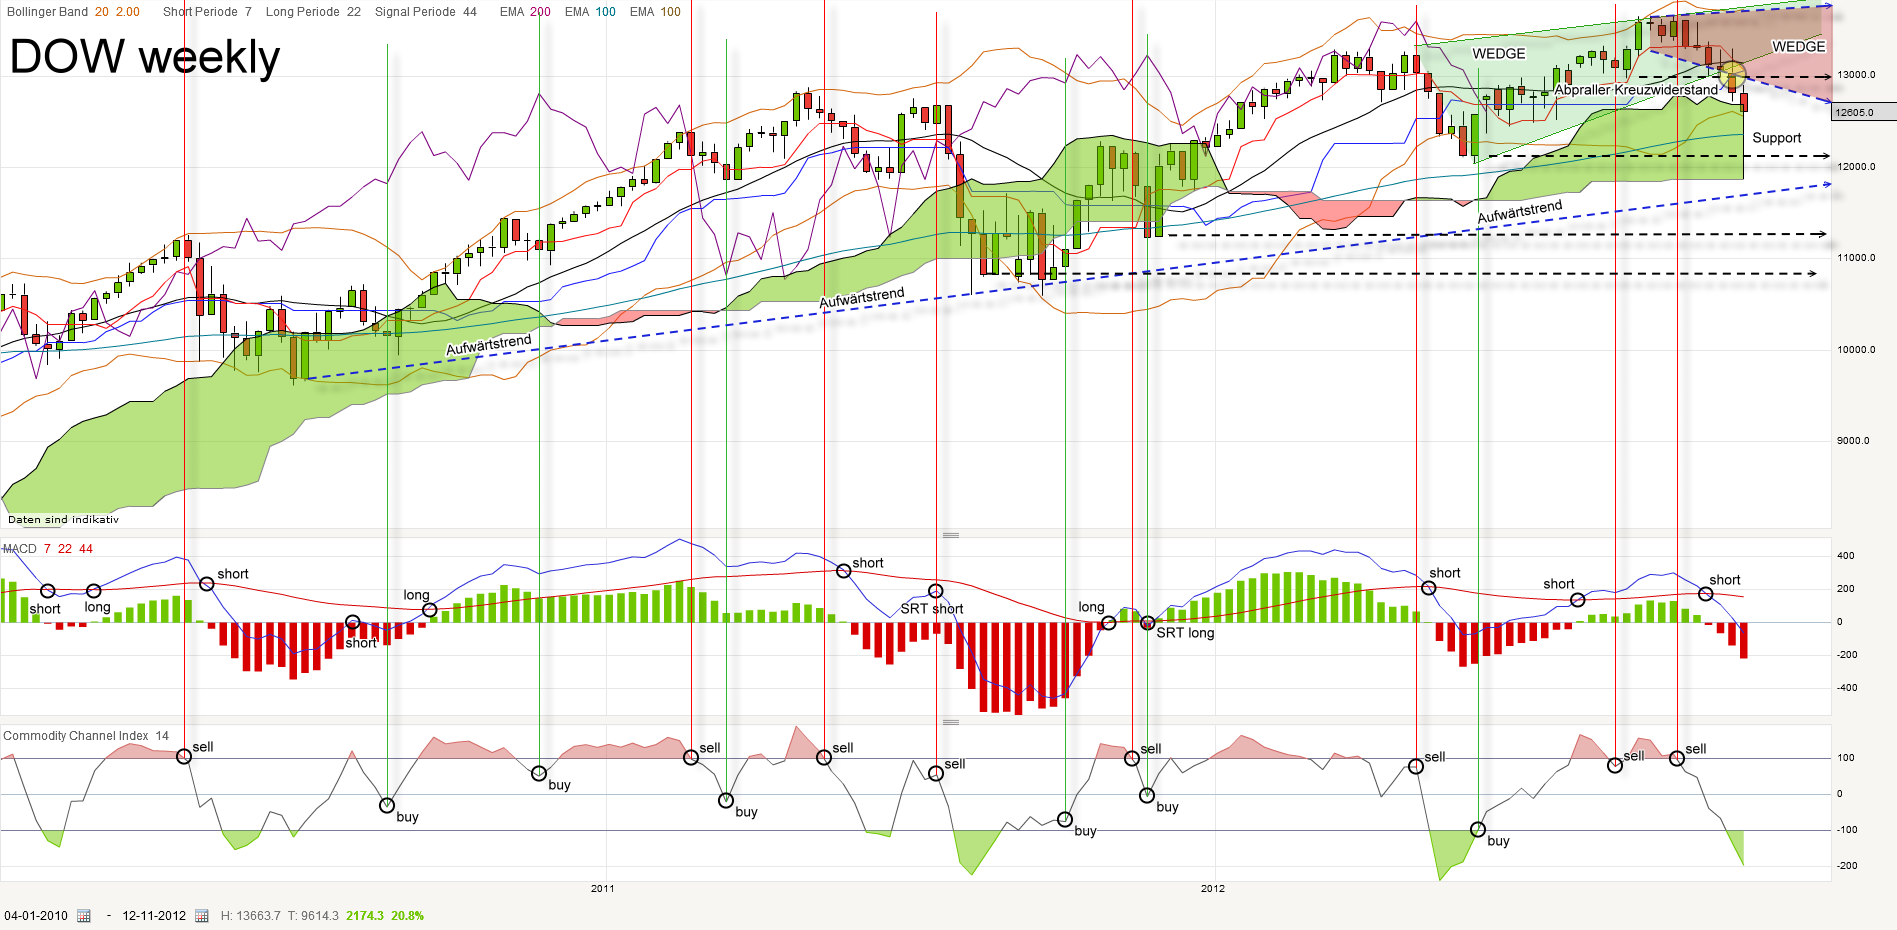1897x930 pixels.
Task: Click the rightmost CCI buy signal marker
Action: 1479,828
